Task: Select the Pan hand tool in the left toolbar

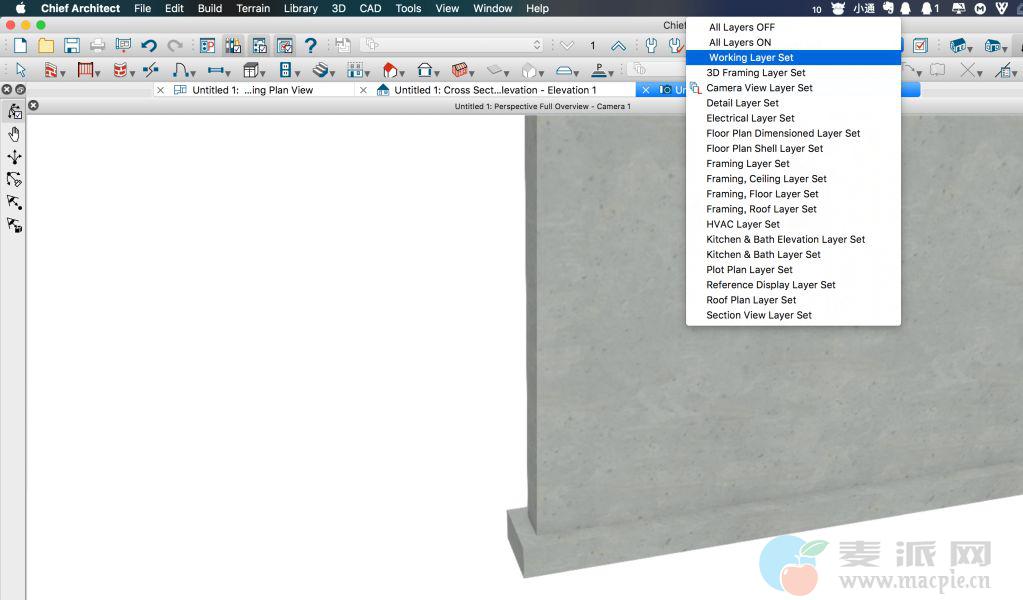Action: click(14, 135)
